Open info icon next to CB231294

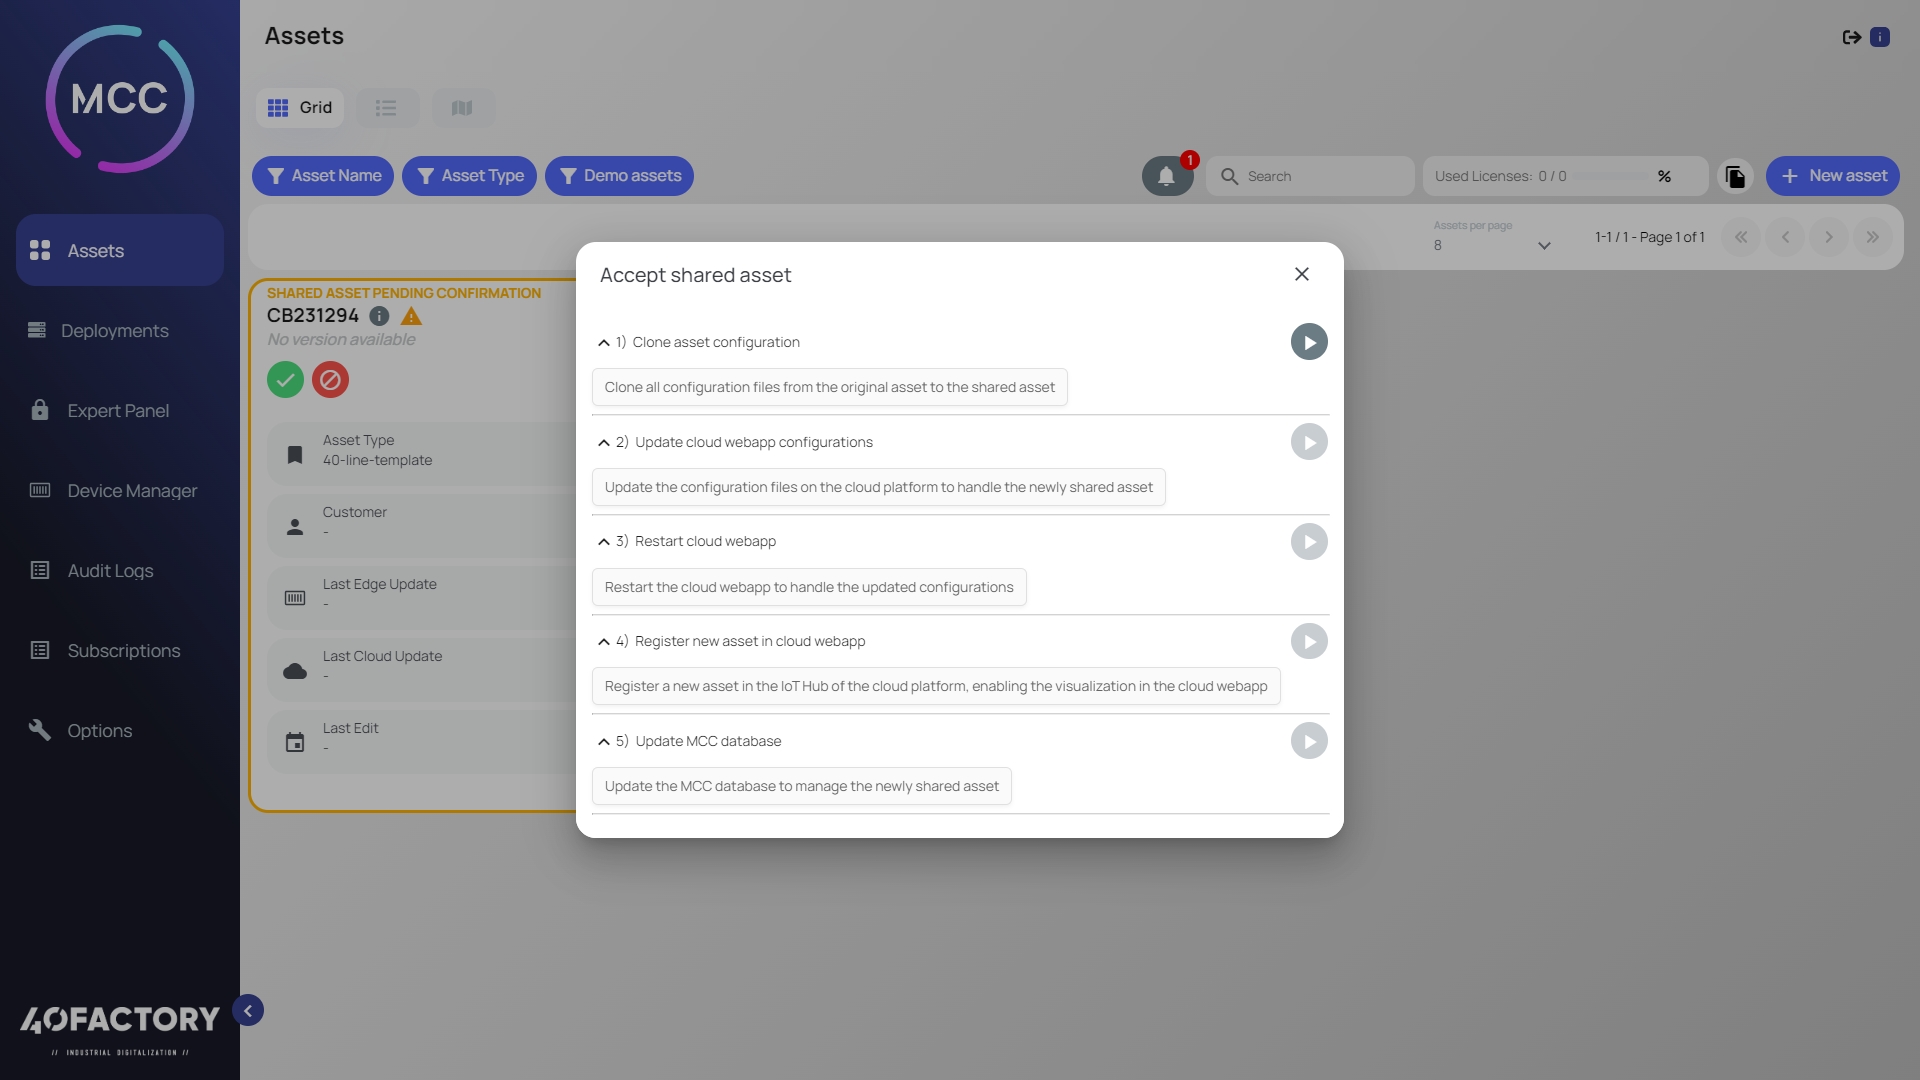(379, 316)
